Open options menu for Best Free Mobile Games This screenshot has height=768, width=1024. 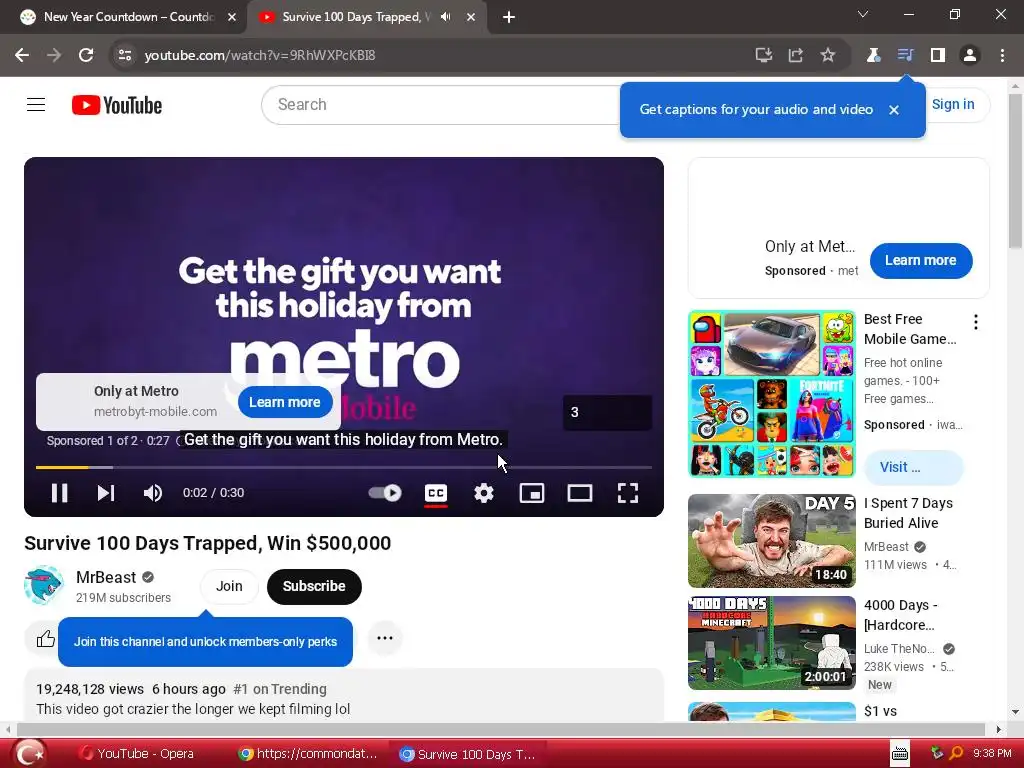click(976, 322)
